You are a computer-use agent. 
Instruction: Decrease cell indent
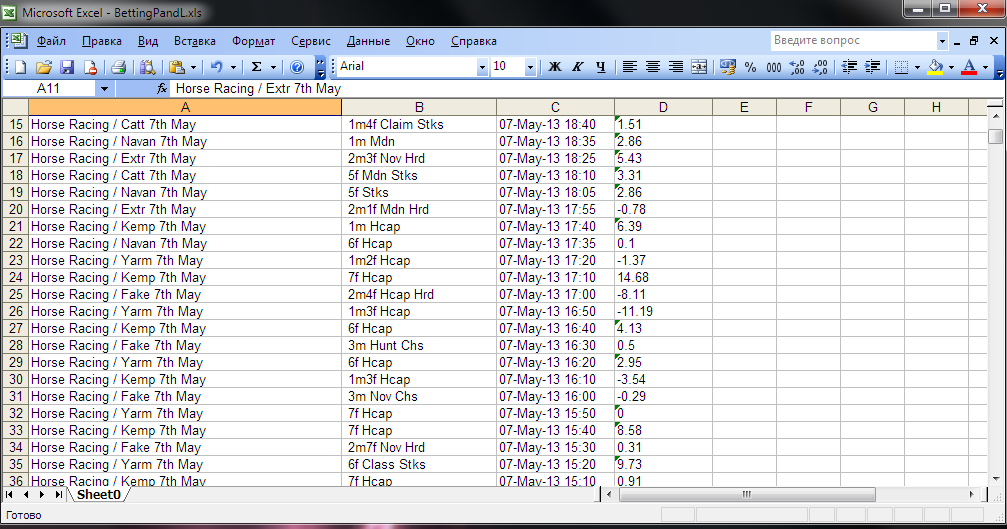point(849,67)
